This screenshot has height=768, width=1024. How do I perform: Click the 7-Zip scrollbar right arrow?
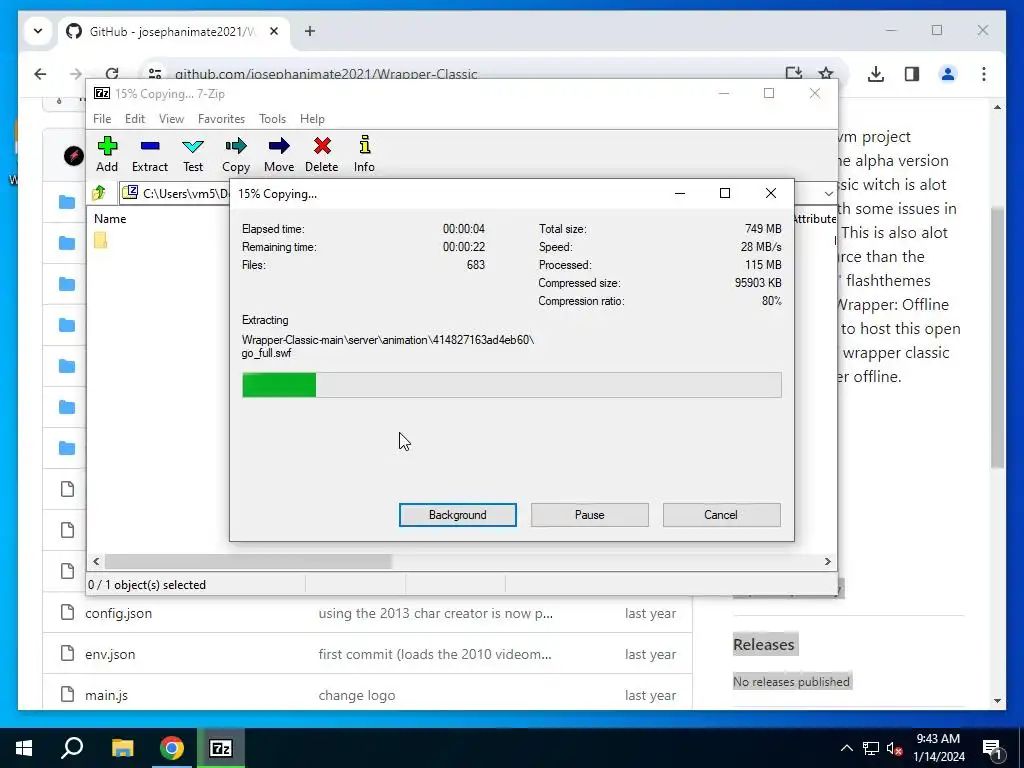click(827, 562)
